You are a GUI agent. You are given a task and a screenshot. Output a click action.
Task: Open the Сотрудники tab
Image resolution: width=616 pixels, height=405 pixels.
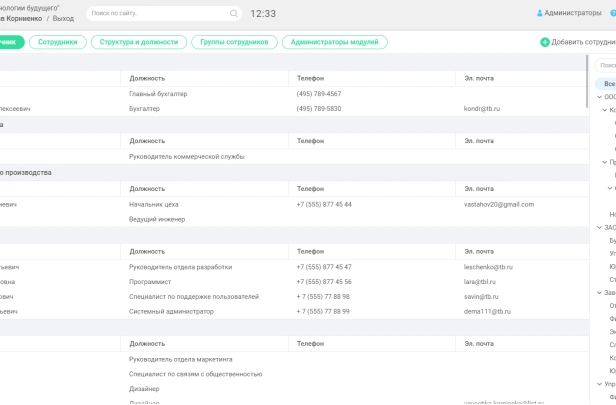(x=57, y=43)
